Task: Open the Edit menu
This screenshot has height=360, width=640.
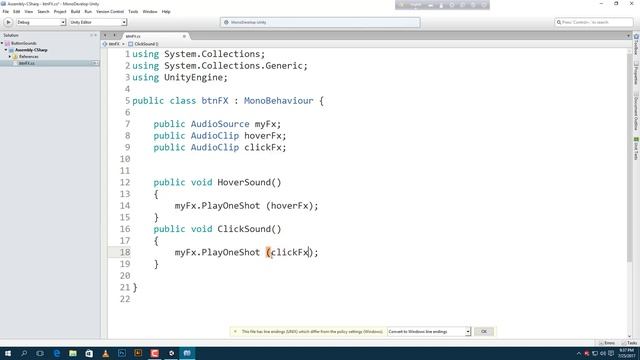Action: pyautogui.click(x=16, y=11)
